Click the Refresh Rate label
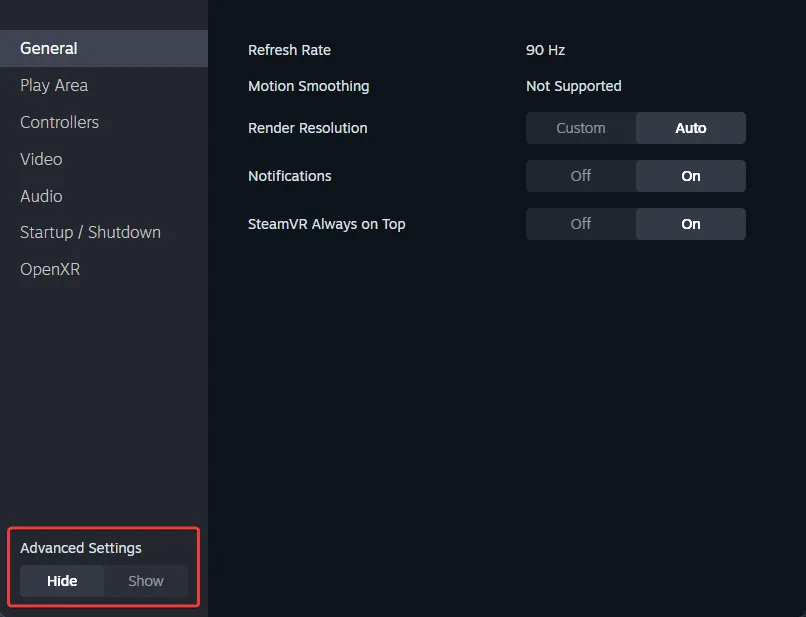The width and height of the screenshot is (806, 617). tap(289, 50)
